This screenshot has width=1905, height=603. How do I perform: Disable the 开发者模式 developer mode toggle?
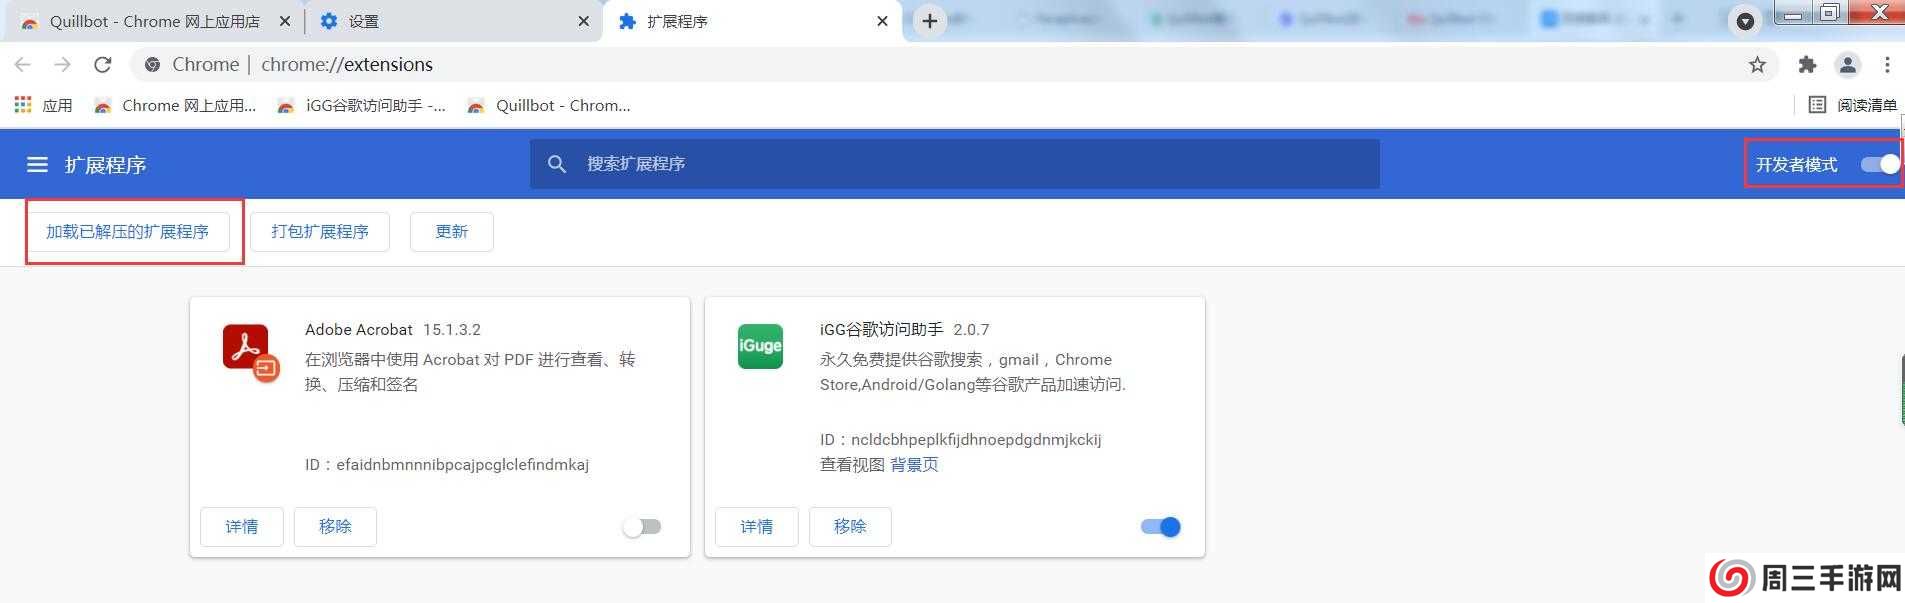[1880, 164]
